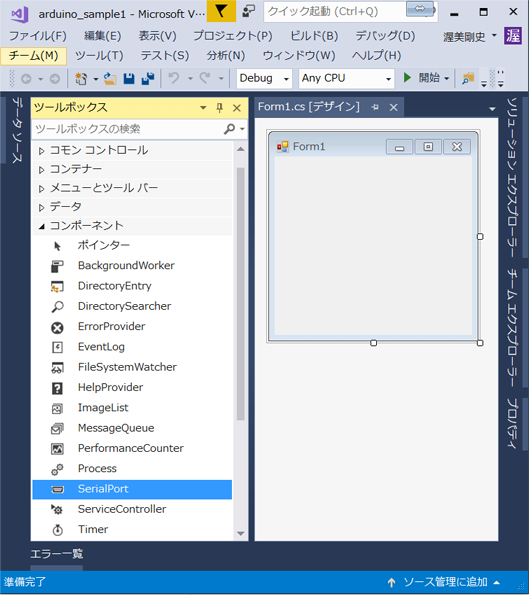Select the ImageList component icon
The height and width of the screenshot is (595, 529).
click(57, 408)
